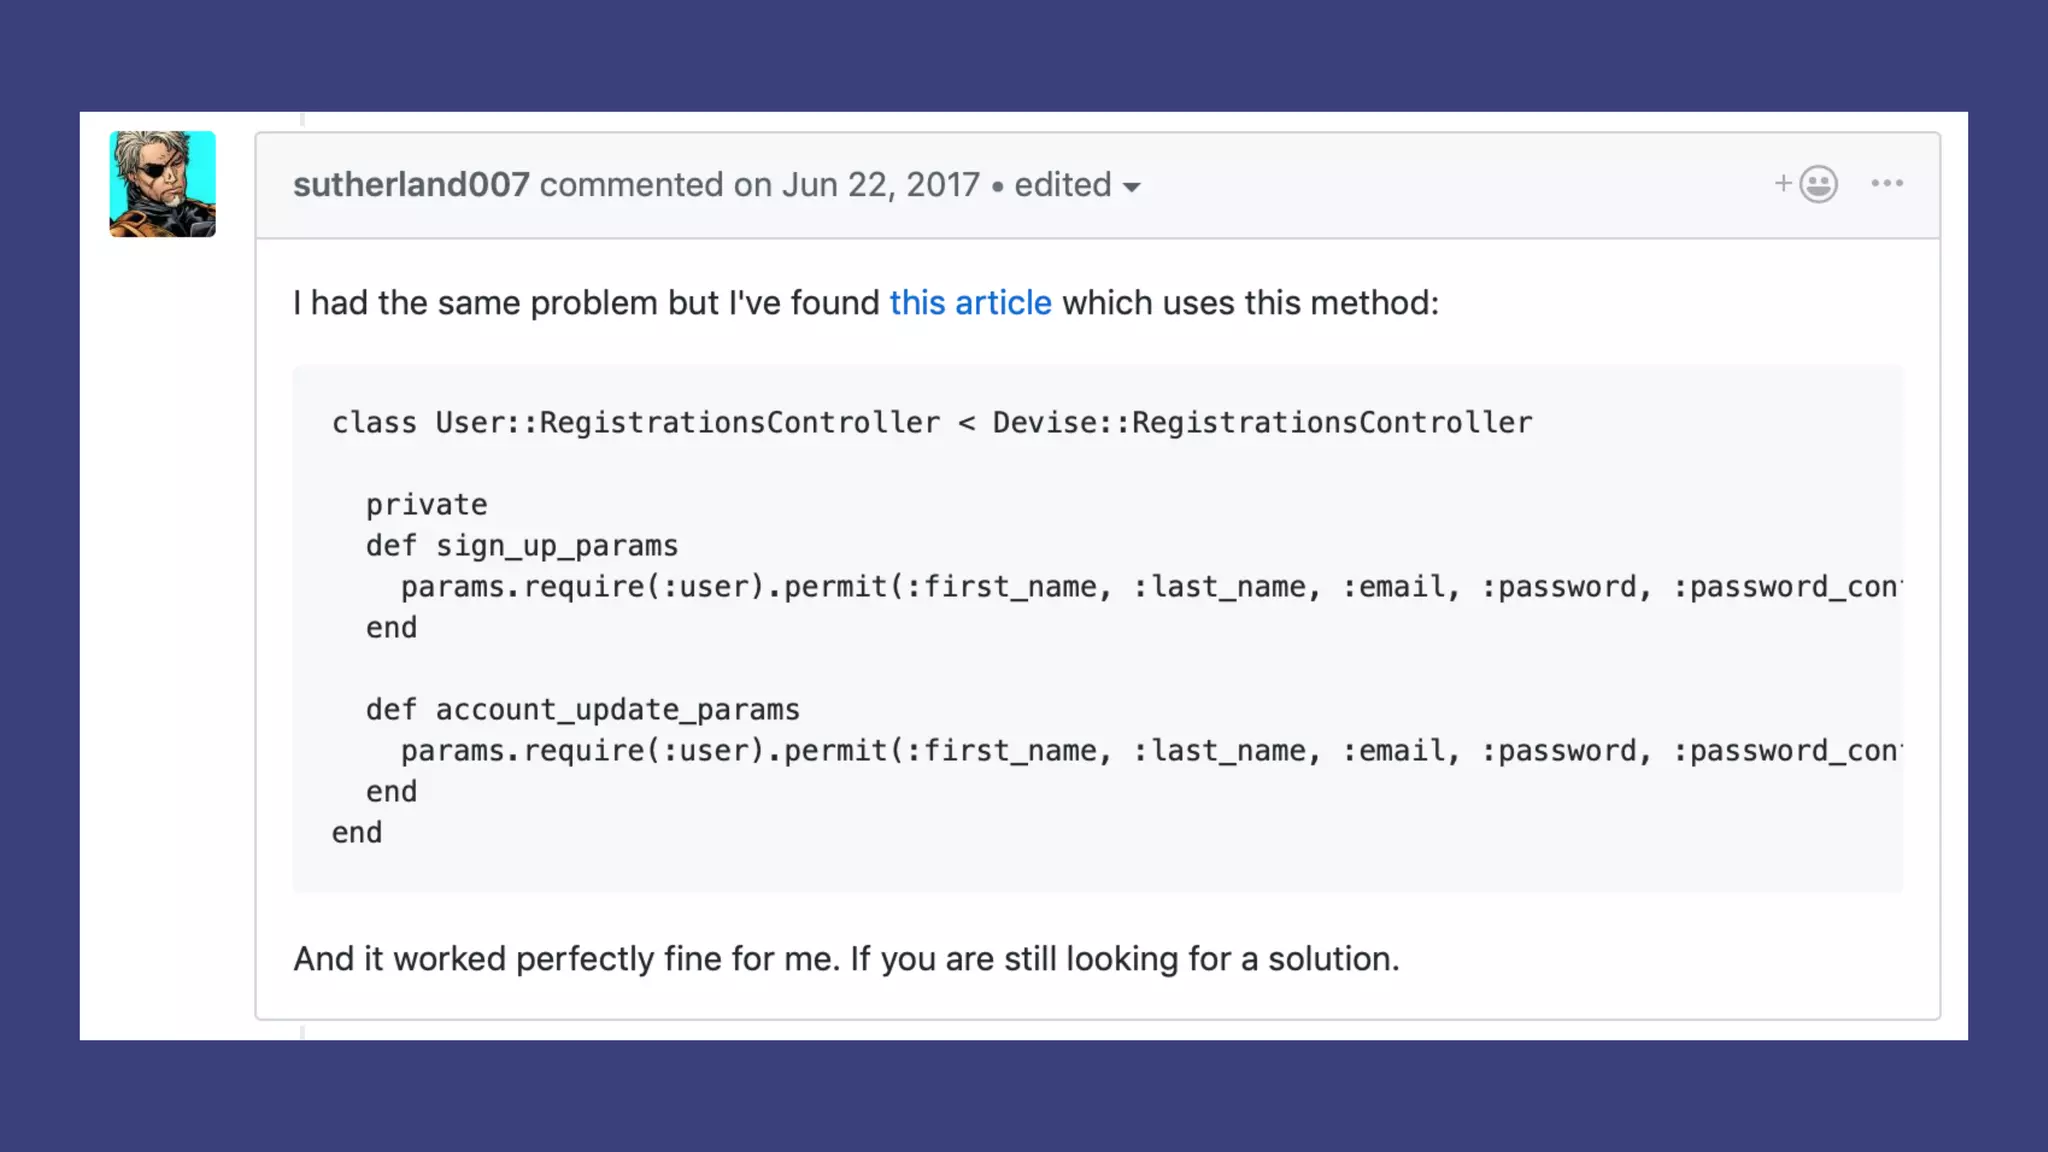
Task: Add a reaction with the smiley icon
Action: point(1808,184)
